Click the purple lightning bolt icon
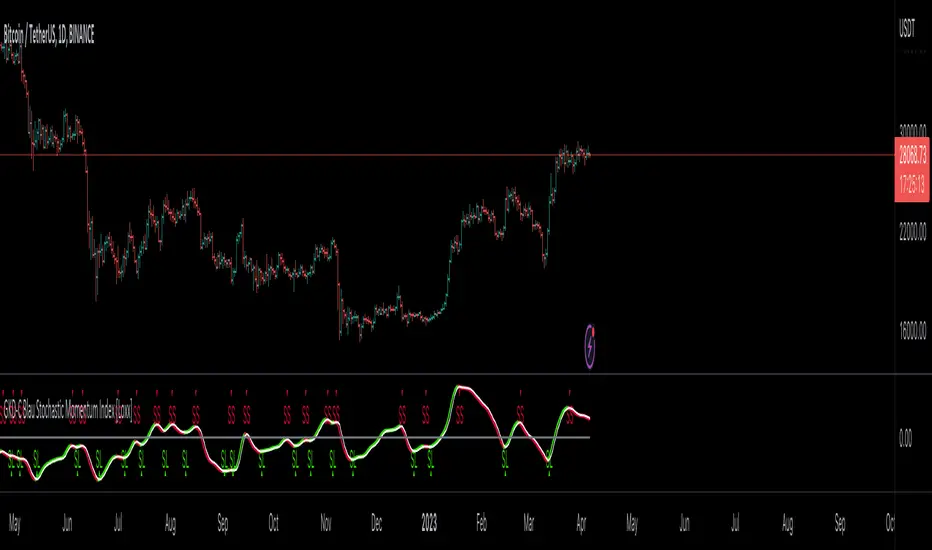The height and width of the screenshot is (550, 932). 590,346
